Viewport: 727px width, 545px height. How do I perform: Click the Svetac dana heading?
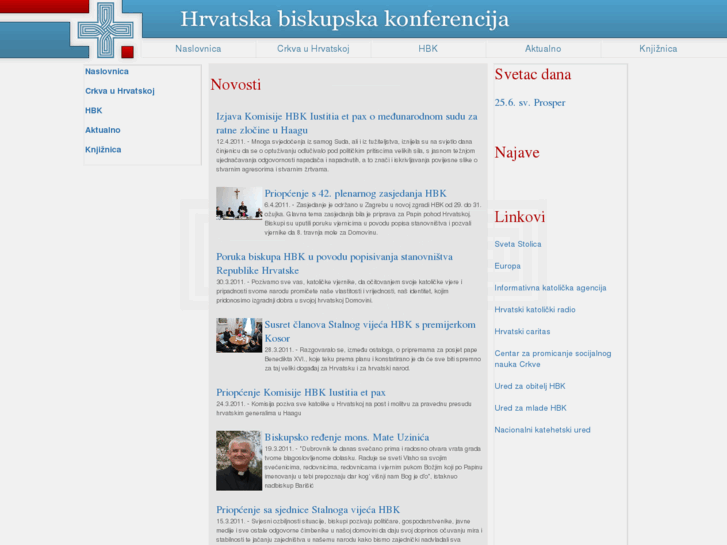533,74
